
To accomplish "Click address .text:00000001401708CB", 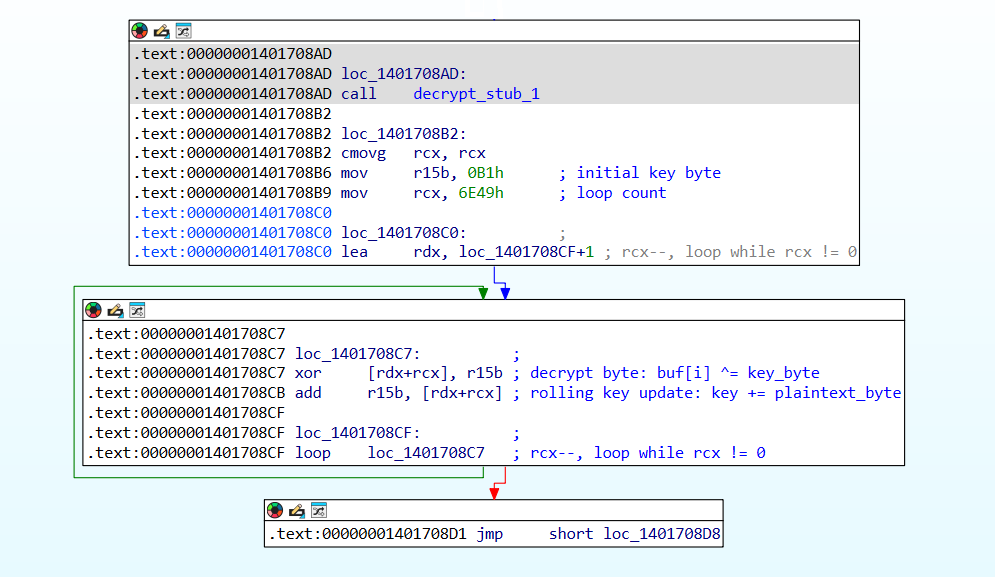I will [186, 394].
